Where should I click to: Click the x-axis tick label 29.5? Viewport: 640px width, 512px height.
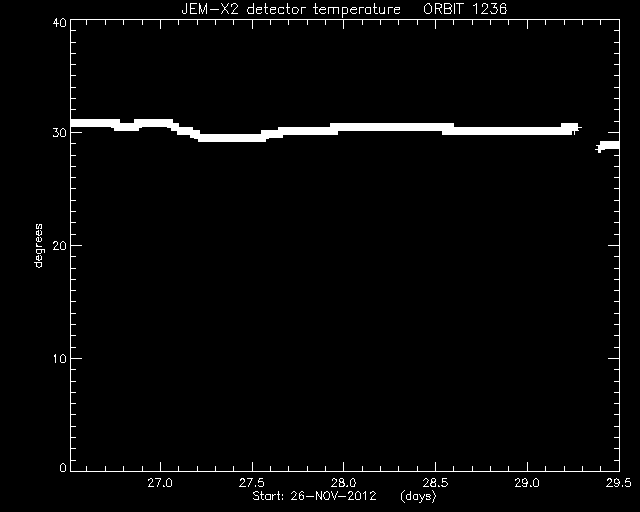click(619, 483)
